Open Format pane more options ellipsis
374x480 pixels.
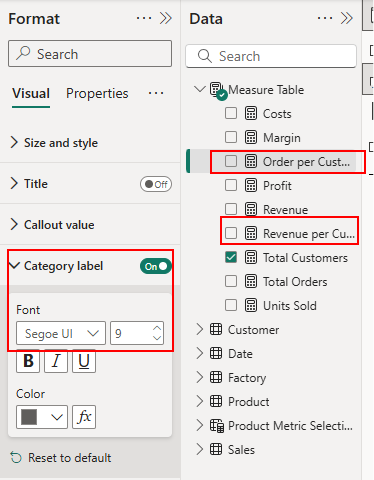point(144,18)
